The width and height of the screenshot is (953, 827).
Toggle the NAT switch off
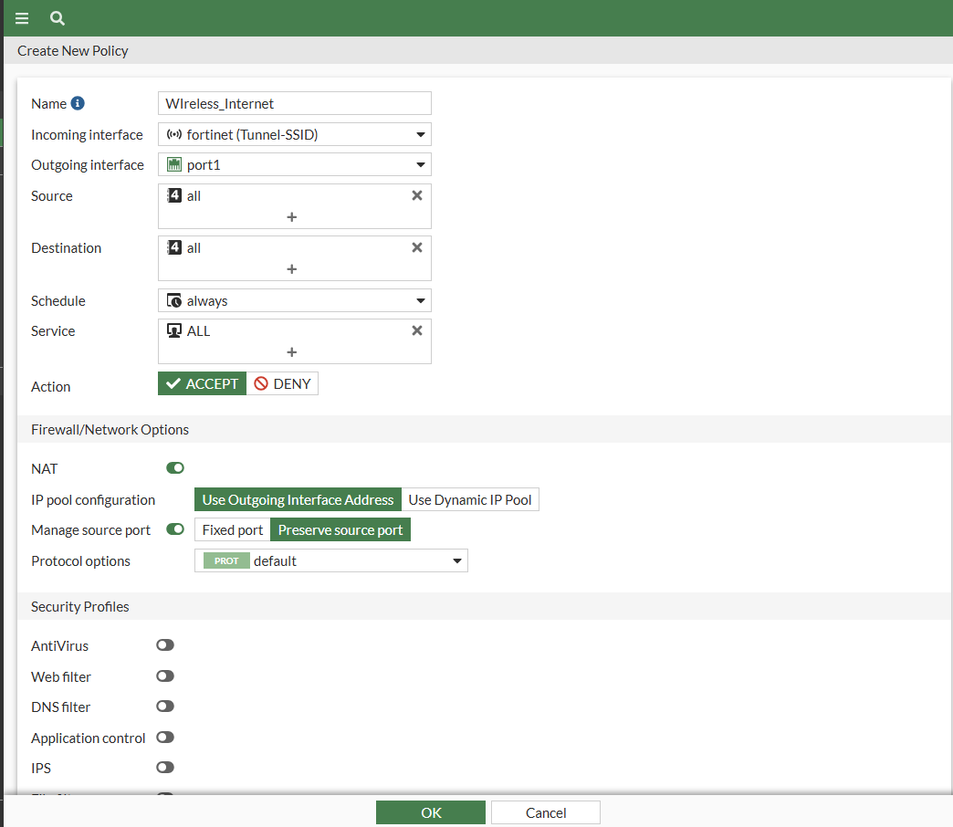[x=175, y=468]
